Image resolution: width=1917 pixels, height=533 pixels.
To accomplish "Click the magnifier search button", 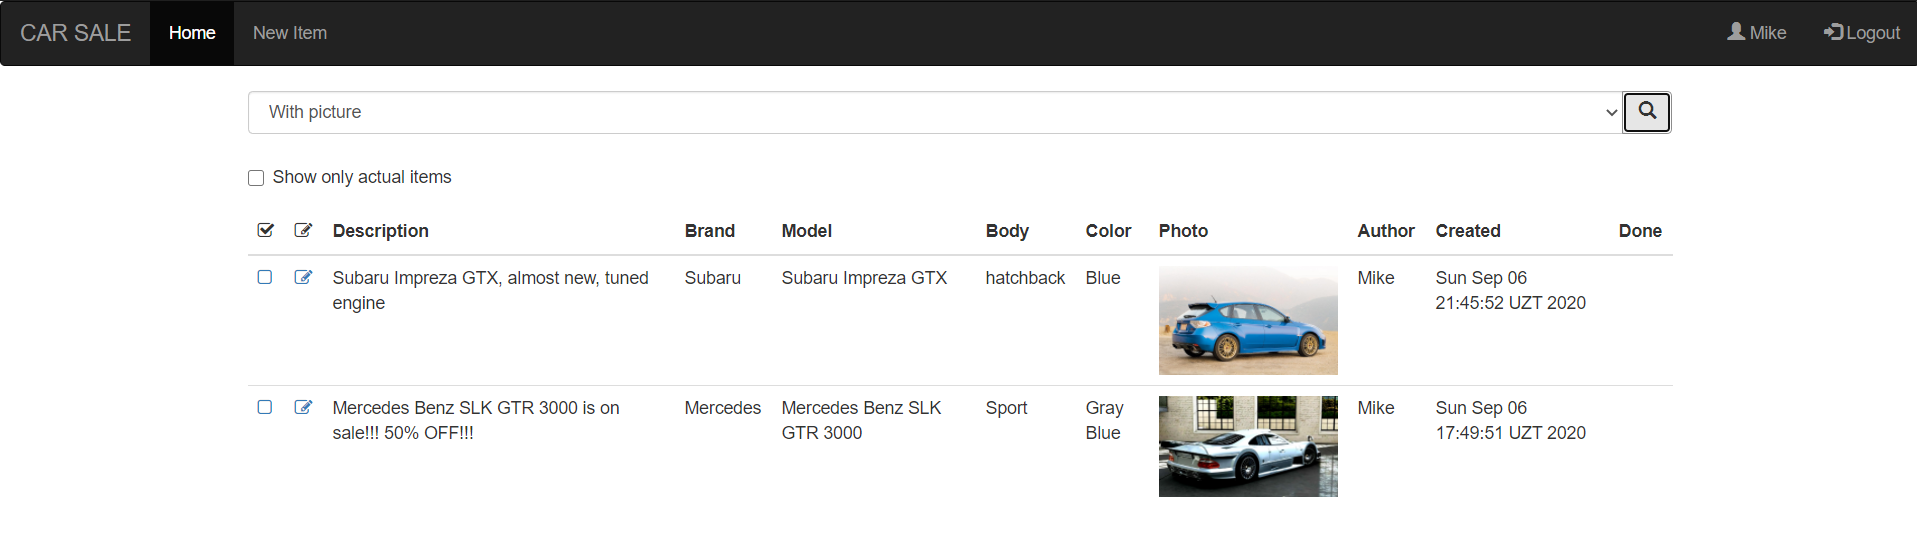I will (1646, 112).
